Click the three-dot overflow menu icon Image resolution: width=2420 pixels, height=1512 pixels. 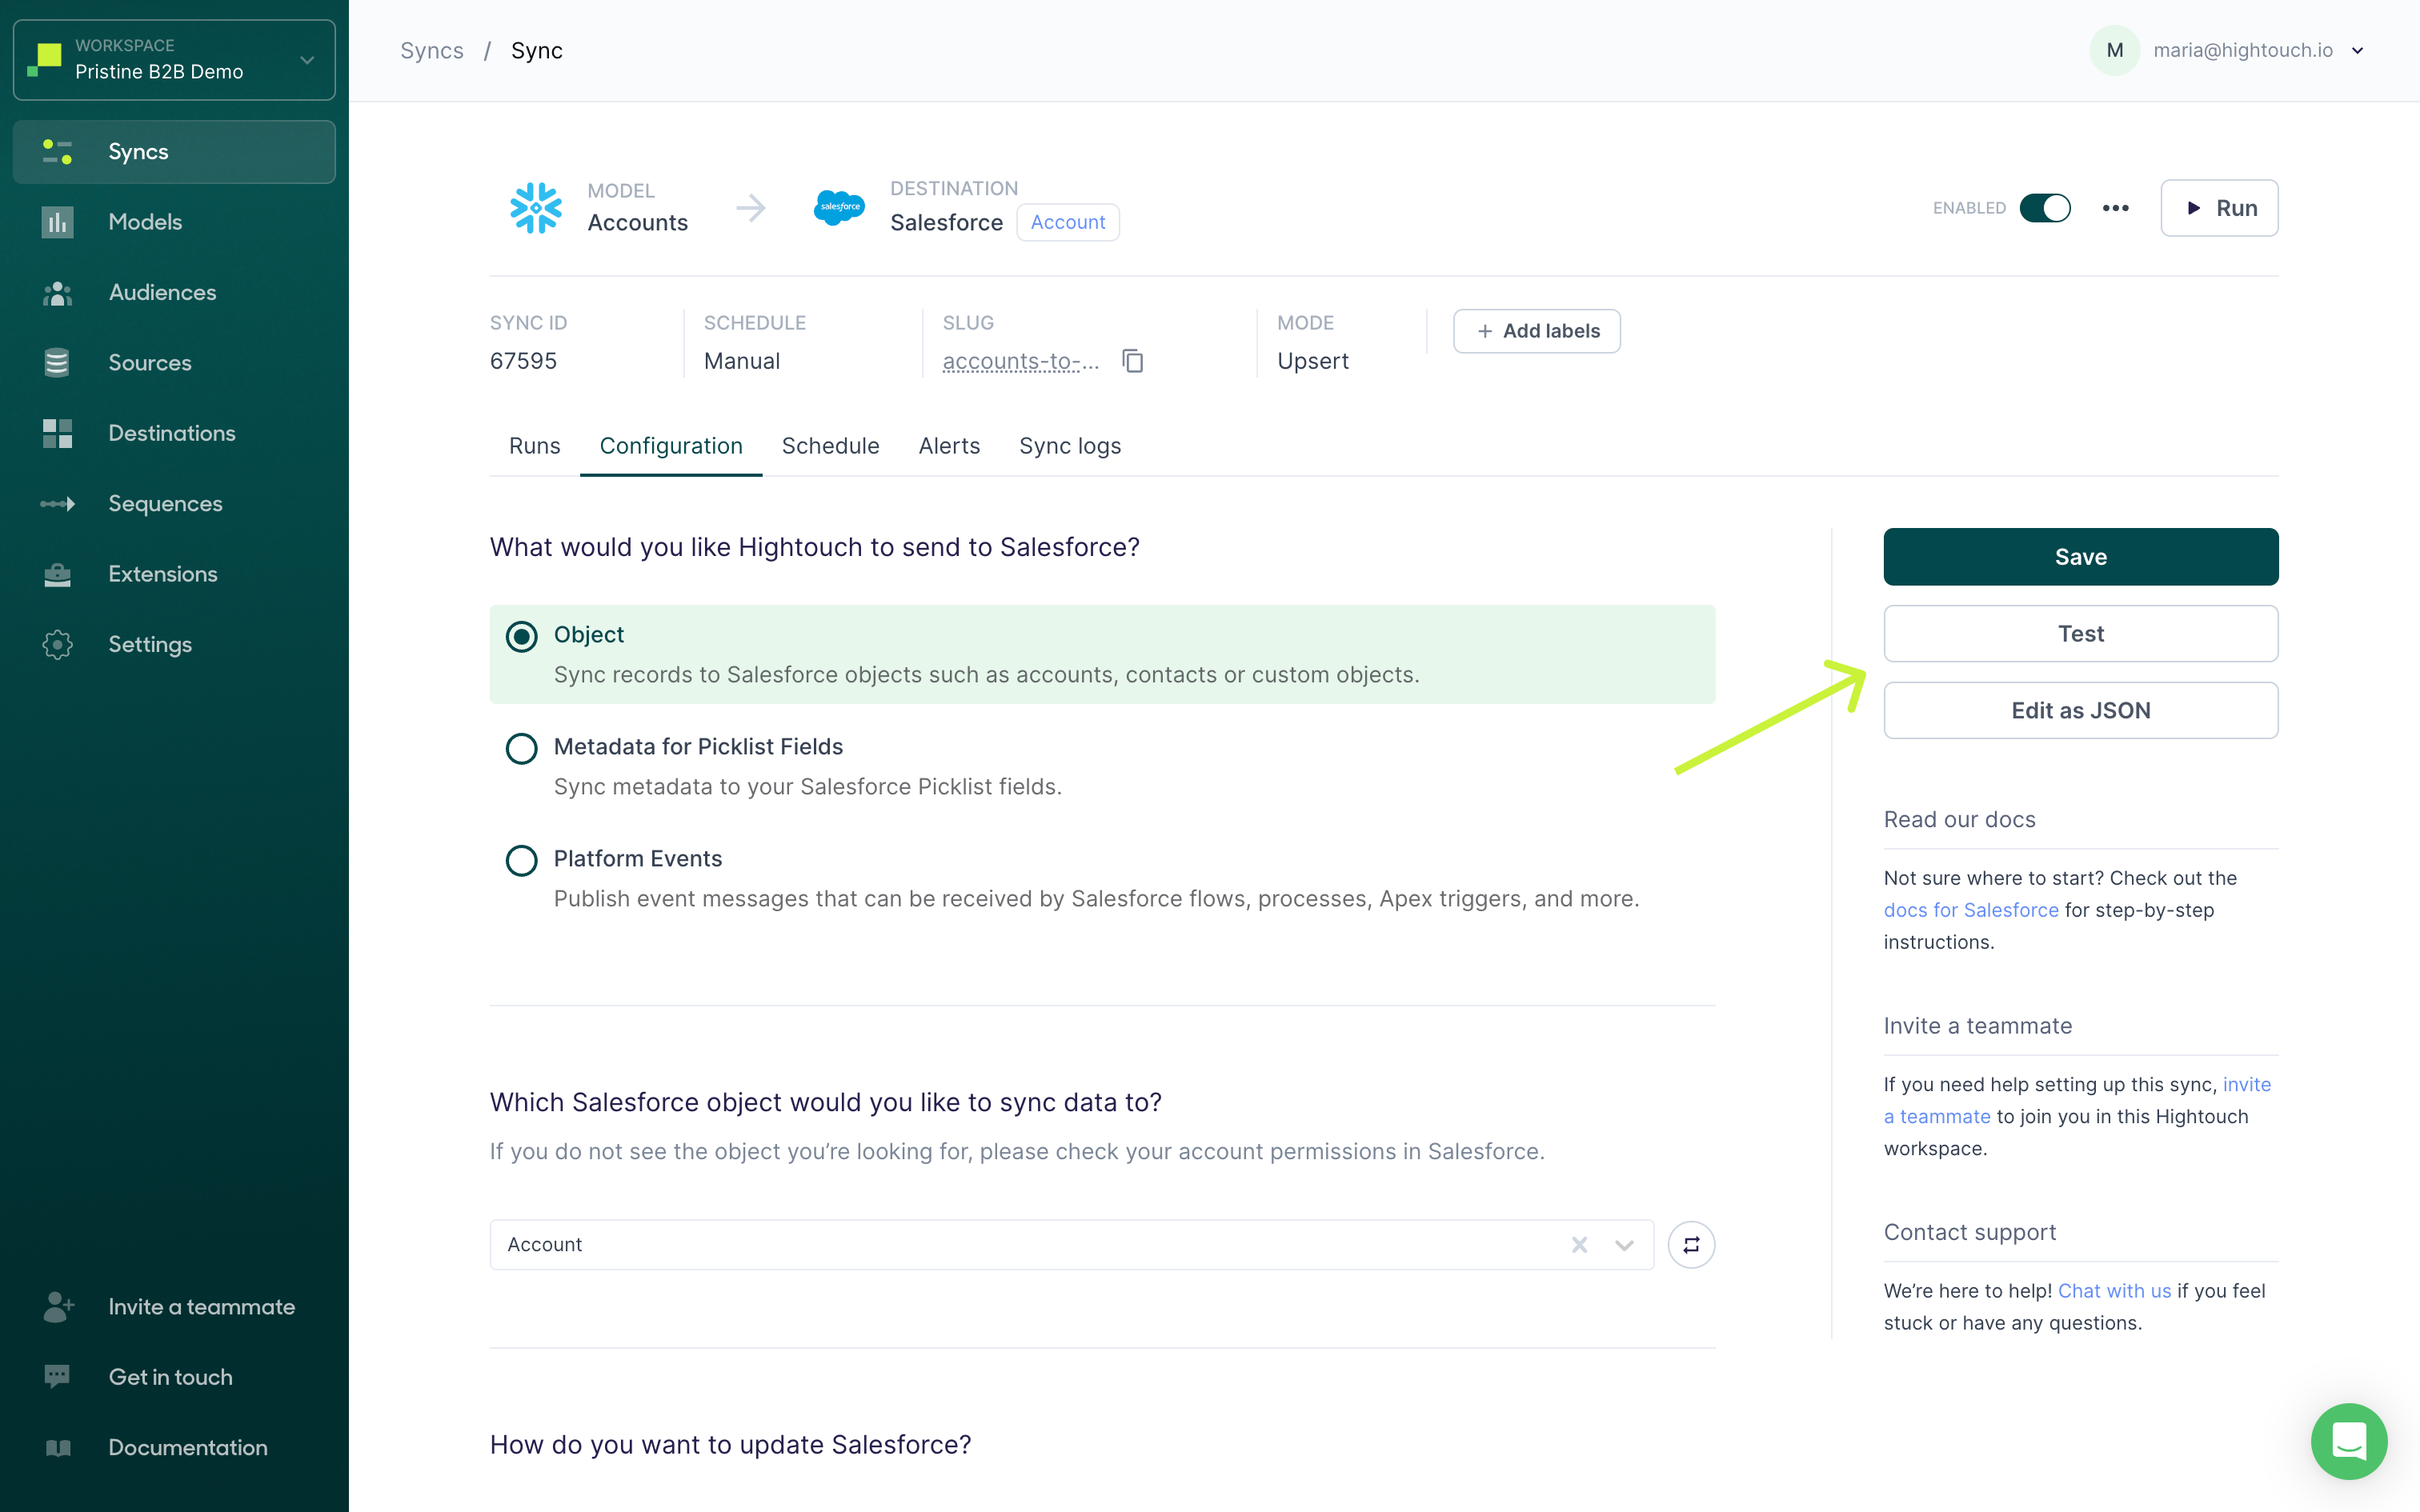2117,207
